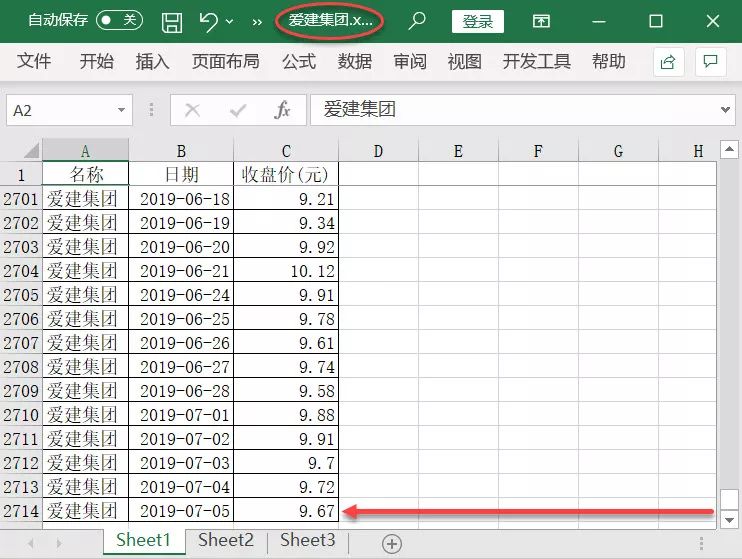Expand the formula bar chevron

pyautogui.click(x=725, y=110)
